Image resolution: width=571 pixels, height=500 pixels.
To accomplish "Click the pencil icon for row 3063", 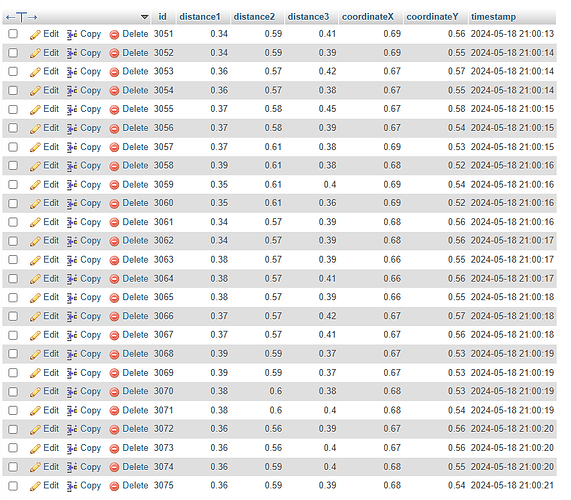I will click(35, 260).
